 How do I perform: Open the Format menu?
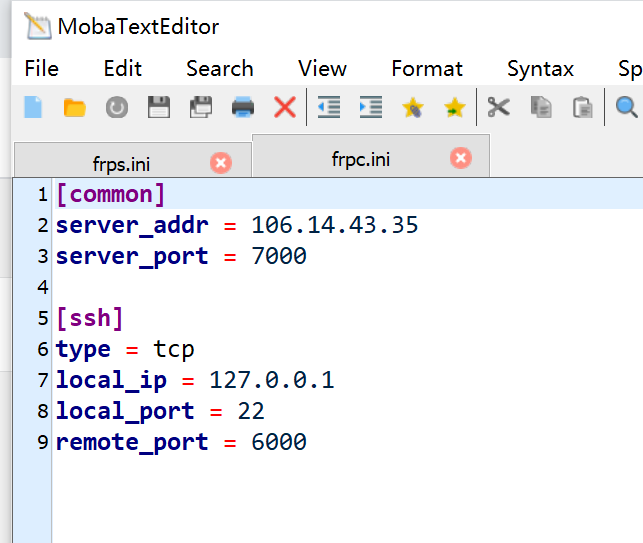tap(427, 68)
